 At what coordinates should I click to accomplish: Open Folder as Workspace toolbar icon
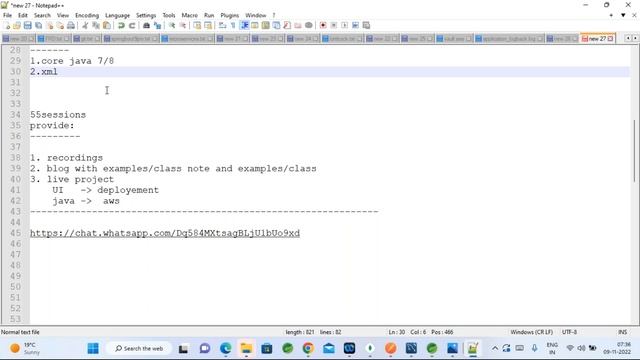point(298,26)
